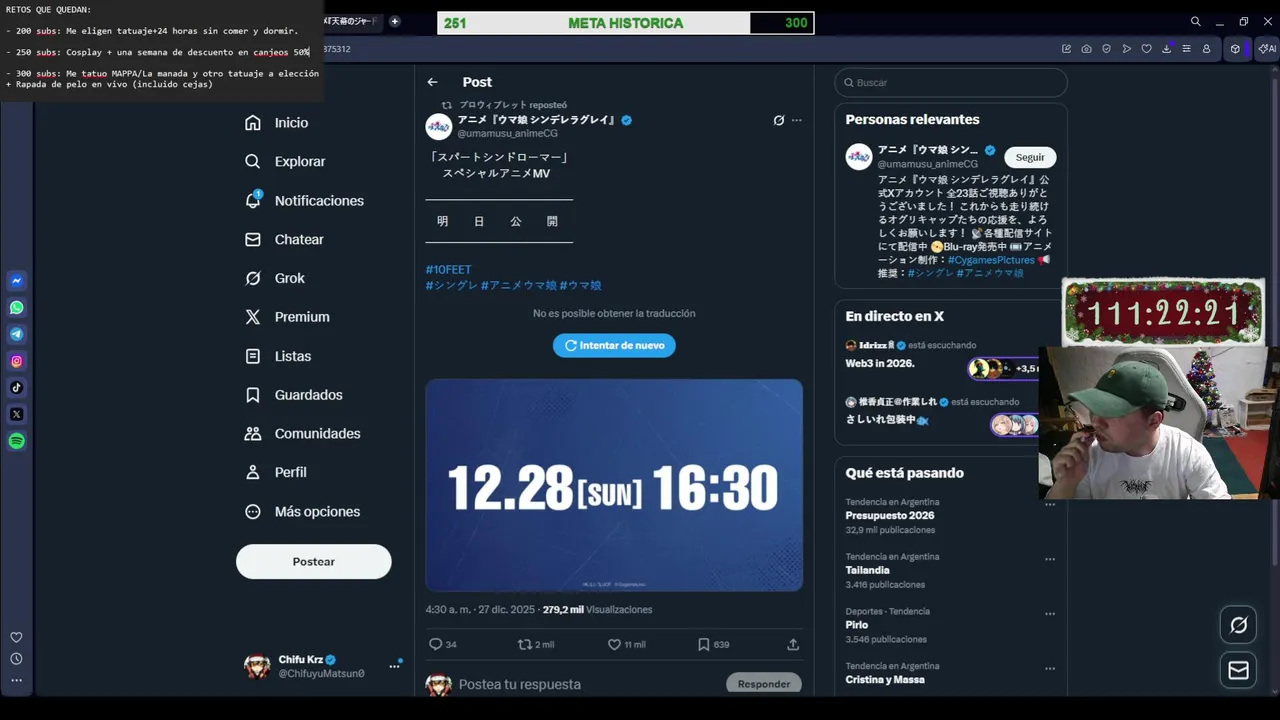Screen dimensions: 1280x720
Task: Focus the Buscar search field
Action: (x=951, y=82)
